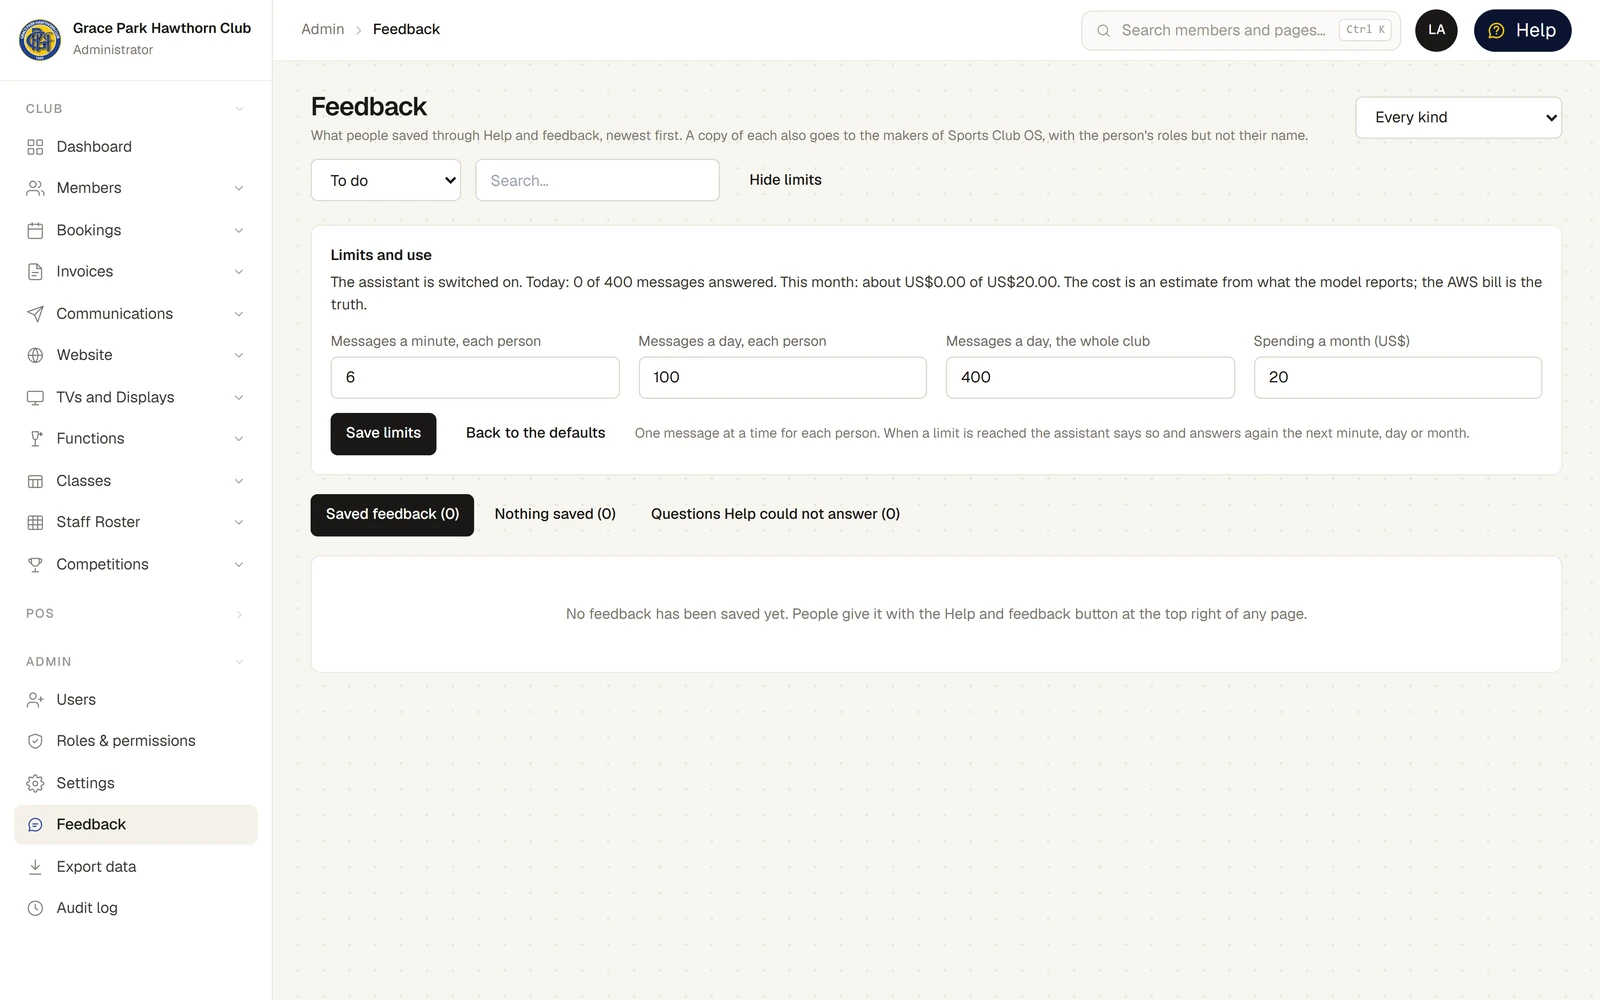
Task: Click the Export data download icon
Action: pyautogui.click(x=35, y=867)
